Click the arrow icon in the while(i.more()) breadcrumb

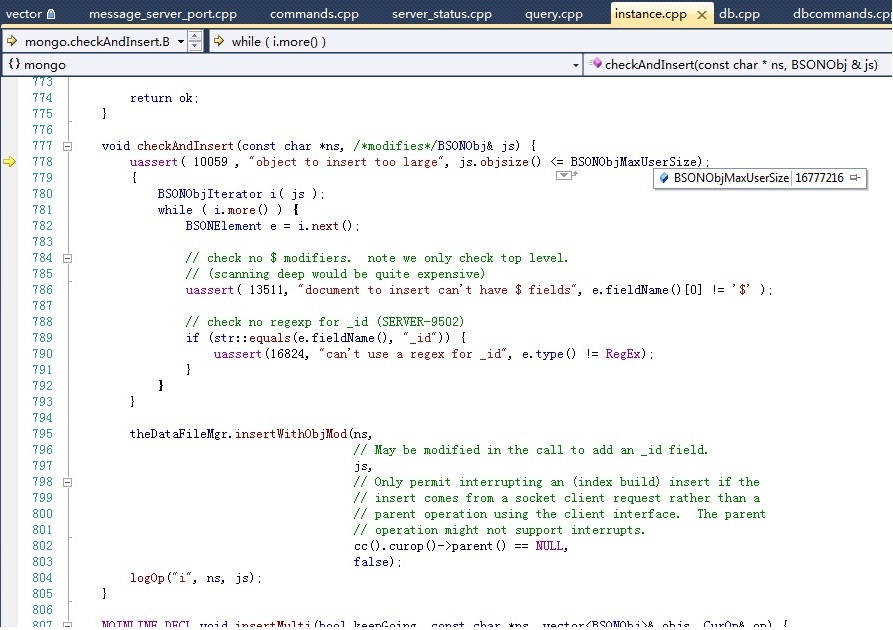(218, 41)
